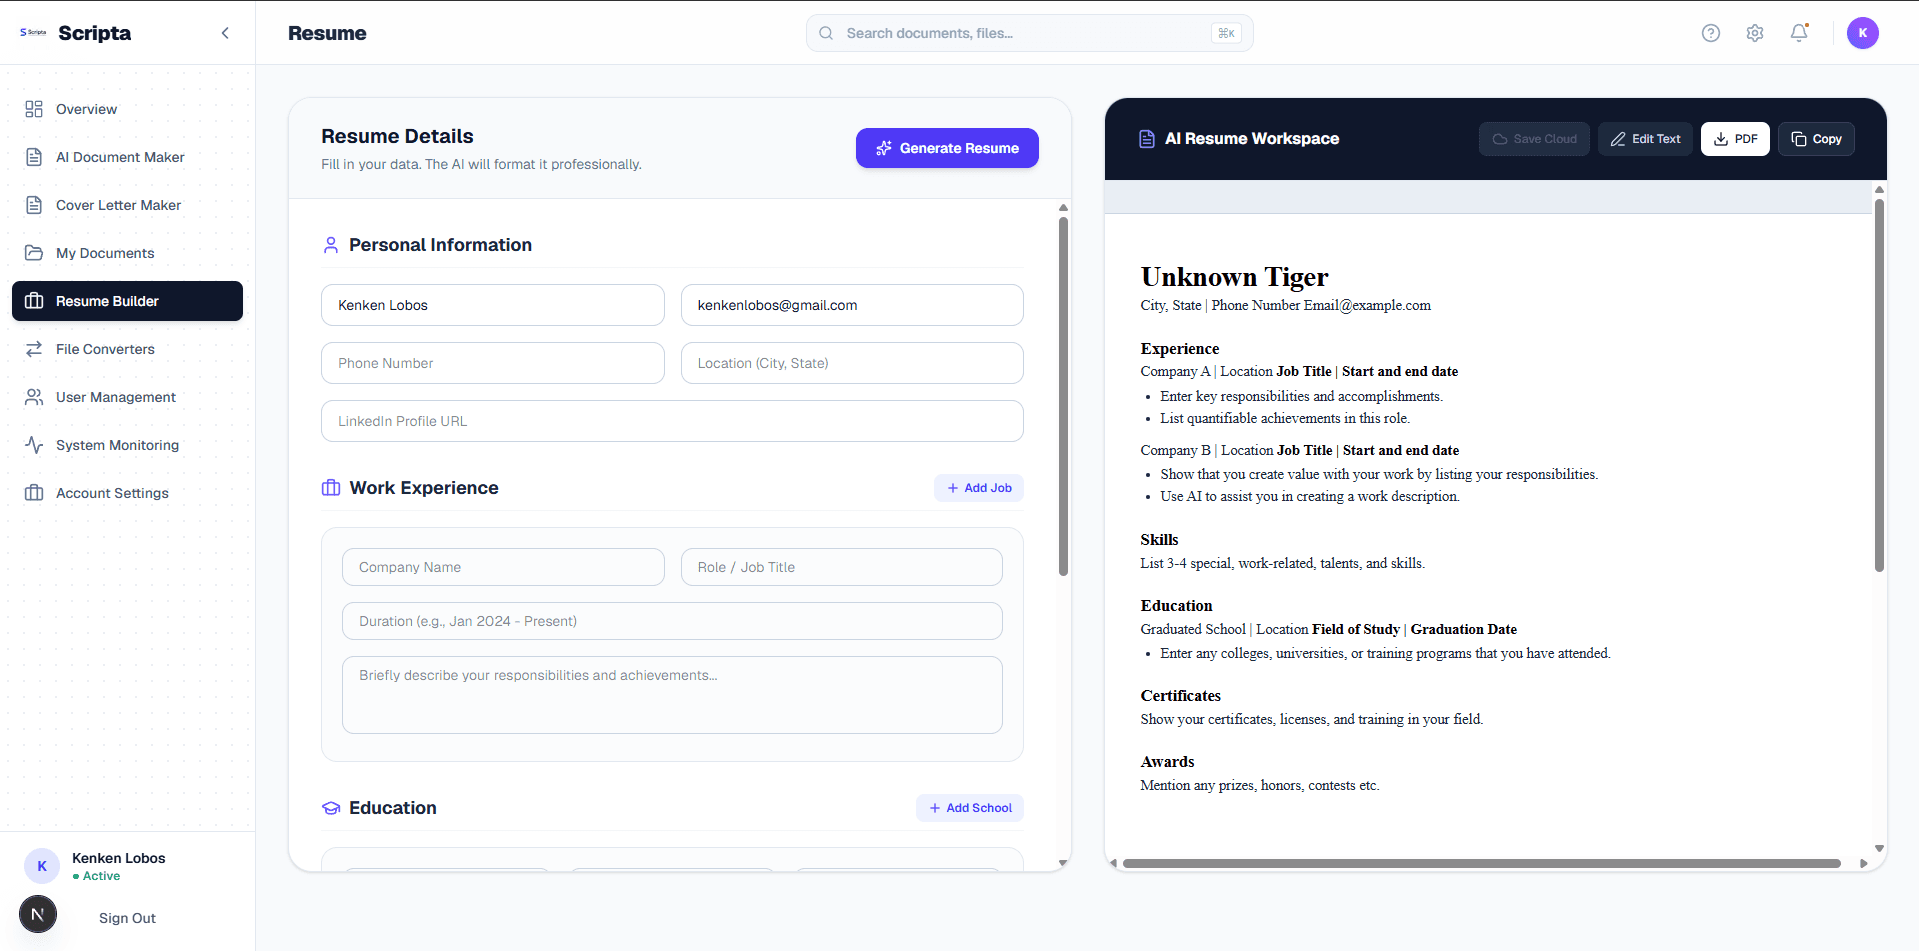Click the Phone Number field
The width and height of the screenshot is (1919, 951).
[x=492, y=363]
